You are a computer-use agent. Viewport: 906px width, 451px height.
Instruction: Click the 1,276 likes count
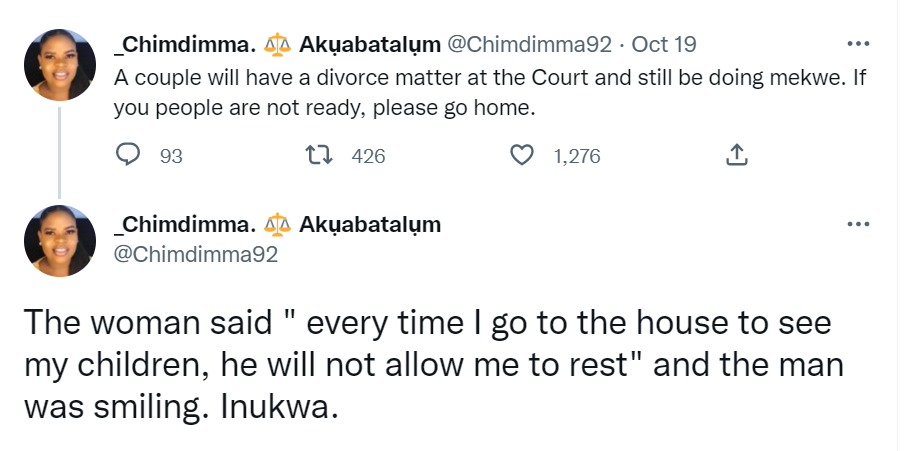[577, 156]
